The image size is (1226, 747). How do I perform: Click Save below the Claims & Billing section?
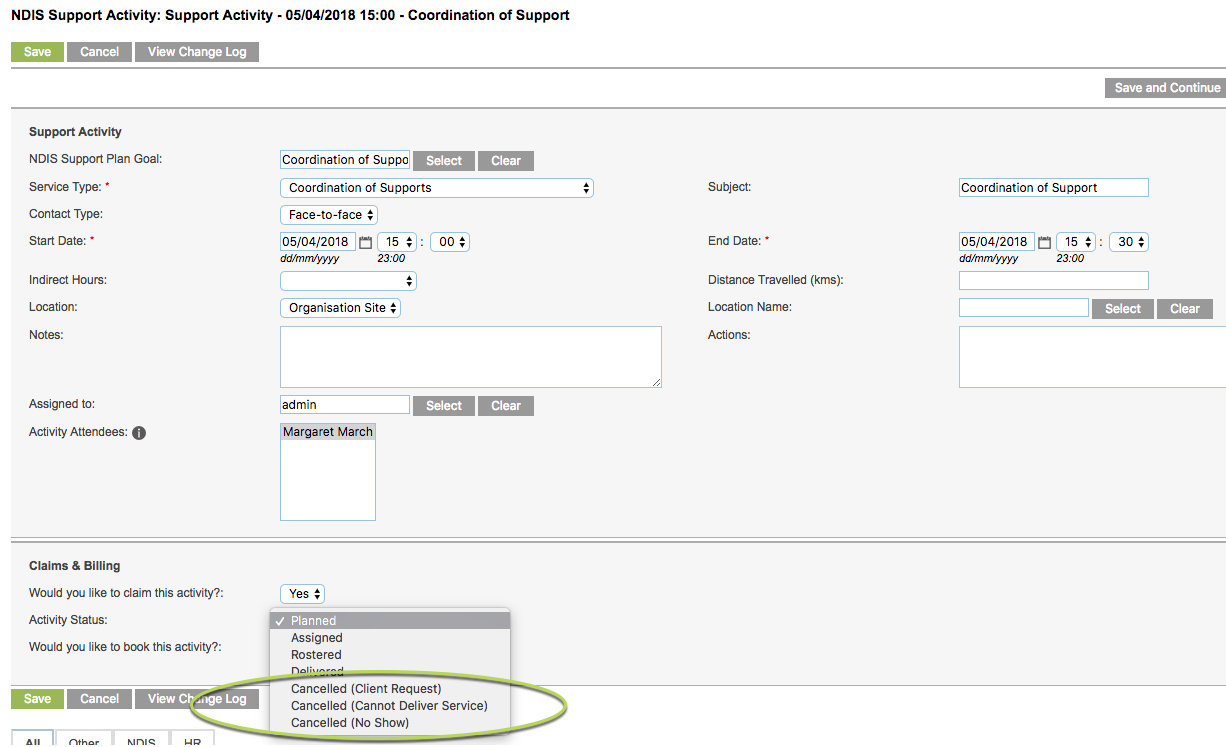37,699
